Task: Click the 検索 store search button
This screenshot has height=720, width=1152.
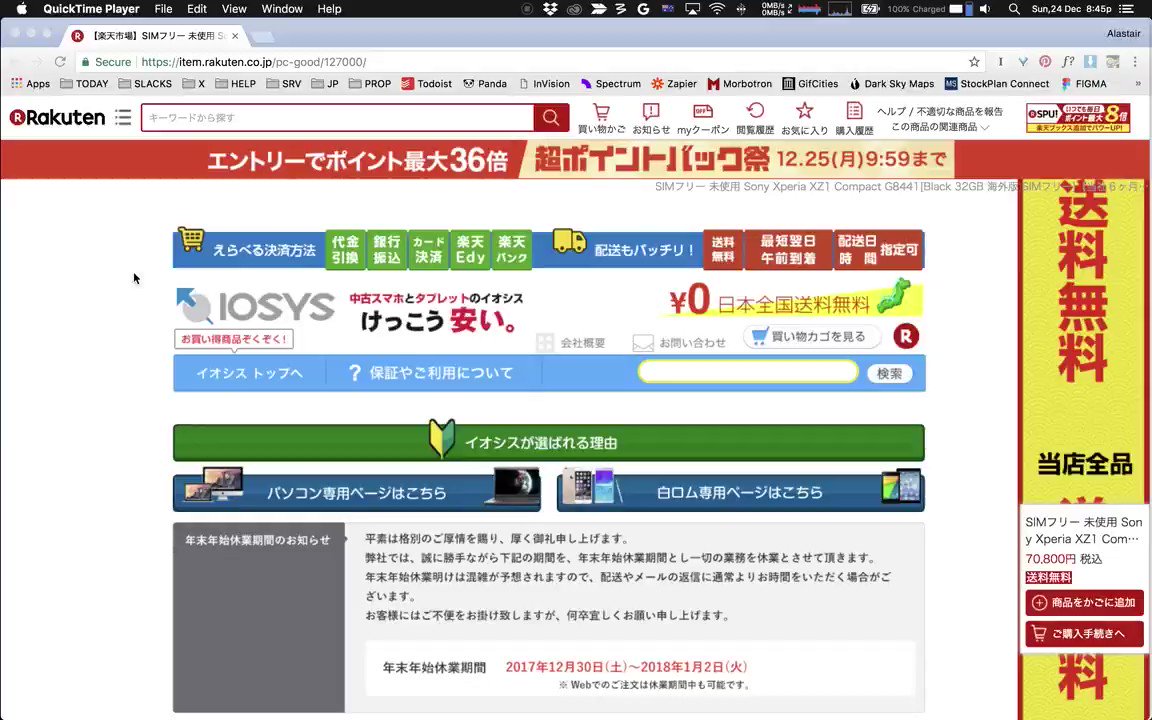Action: pyautogui.click(x=889, y=373)
